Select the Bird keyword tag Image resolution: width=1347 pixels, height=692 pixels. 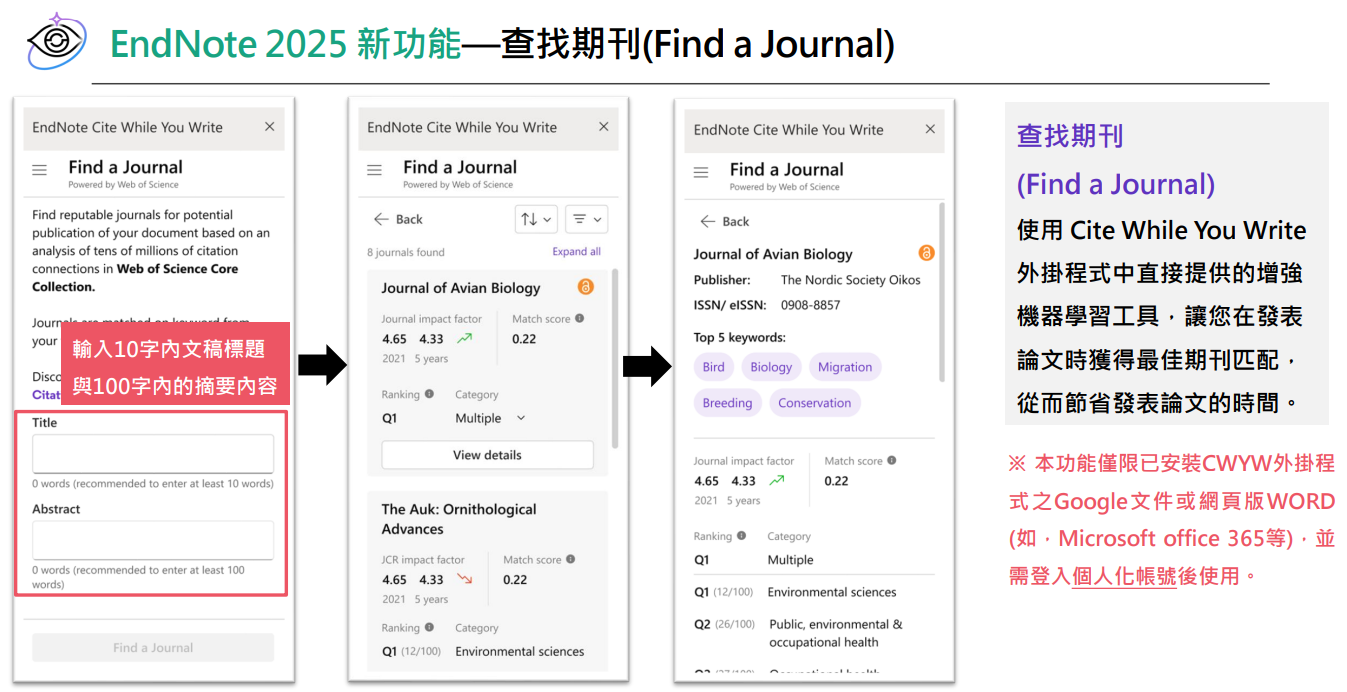(713, 367)
